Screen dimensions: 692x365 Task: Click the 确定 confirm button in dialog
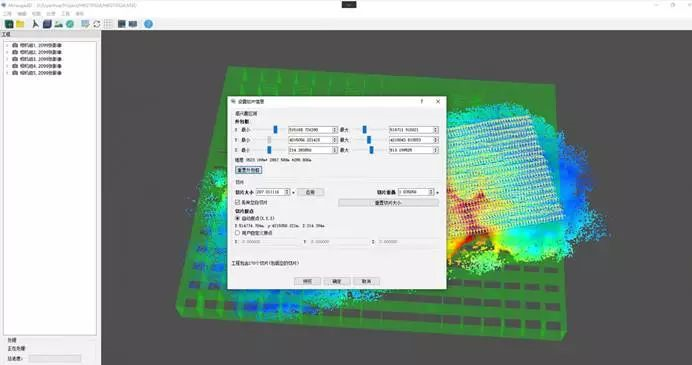pos(337,281)
